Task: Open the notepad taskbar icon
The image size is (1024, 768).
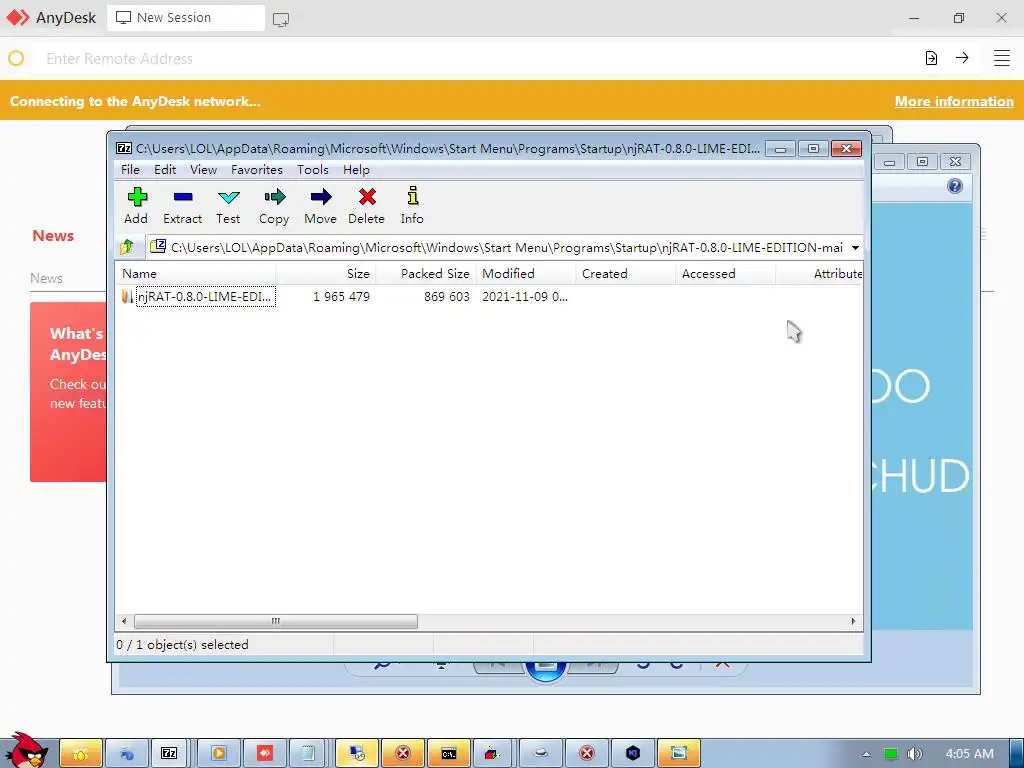Action: tap(308, 753)
